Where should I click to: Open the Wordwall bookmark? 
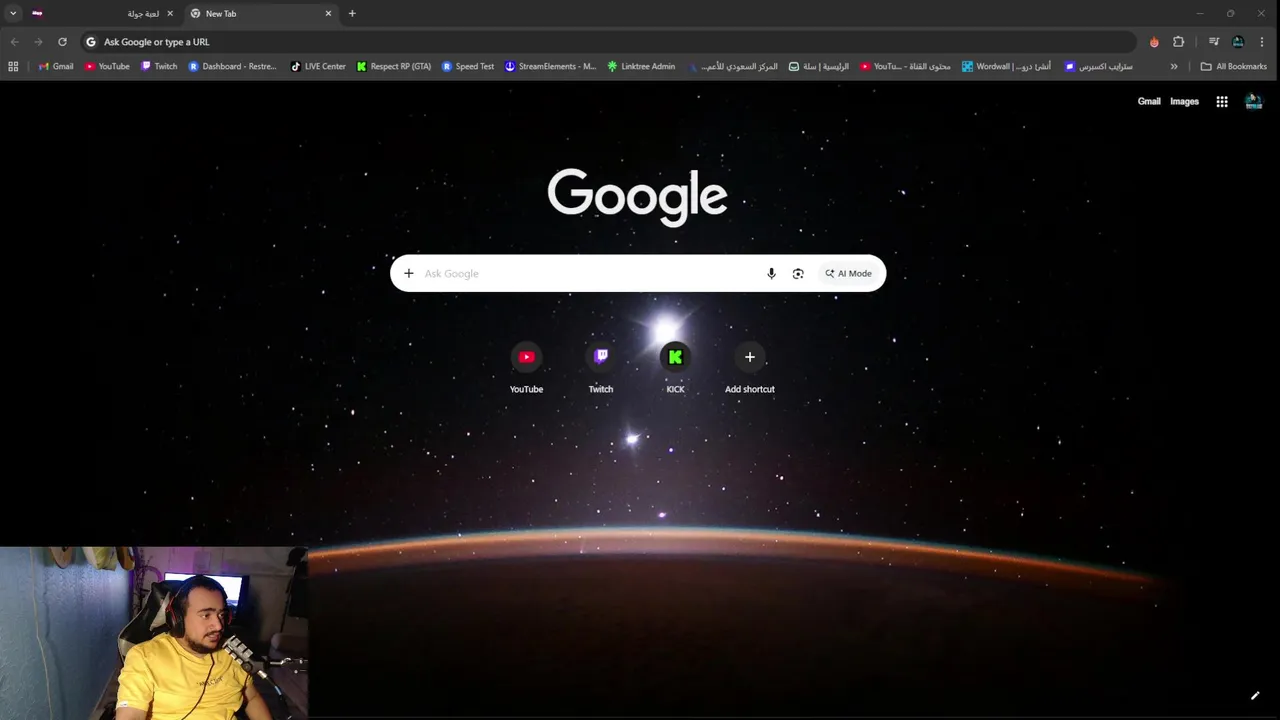(1006, 67)
